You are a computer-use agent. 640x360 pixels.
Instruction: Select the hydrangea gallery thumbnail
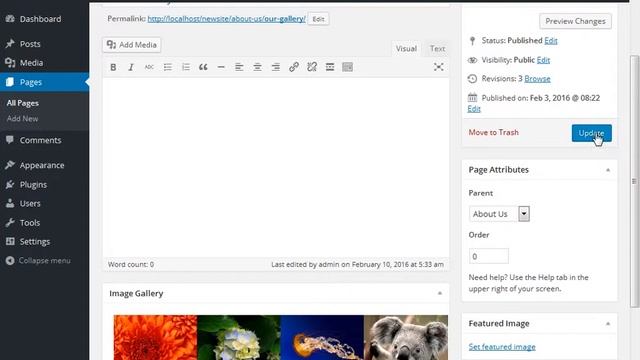click(x=239, y=338)
